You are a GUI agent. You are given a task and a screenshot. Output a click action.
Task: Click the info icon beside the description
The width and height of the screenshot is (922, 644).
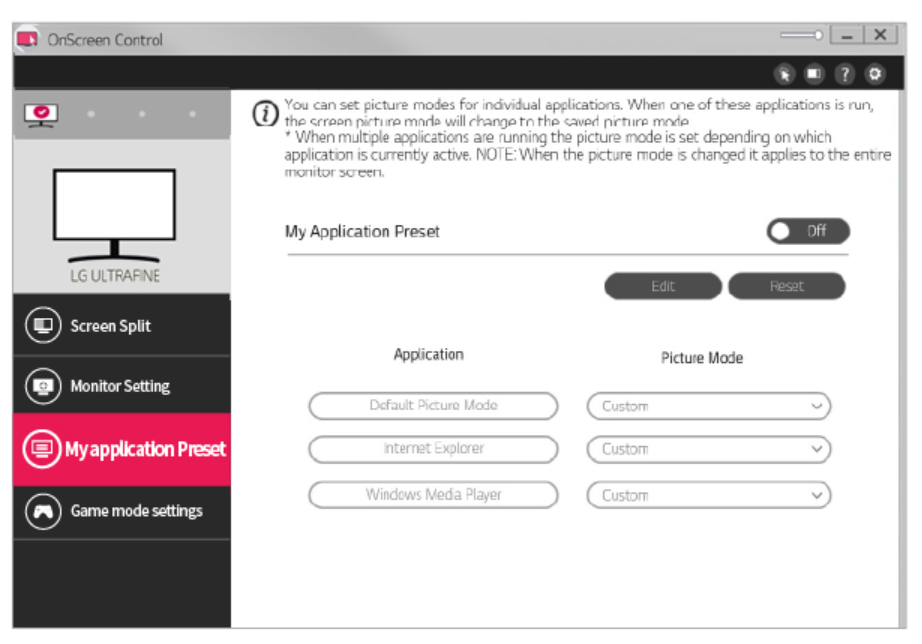(x=264, y=114)
